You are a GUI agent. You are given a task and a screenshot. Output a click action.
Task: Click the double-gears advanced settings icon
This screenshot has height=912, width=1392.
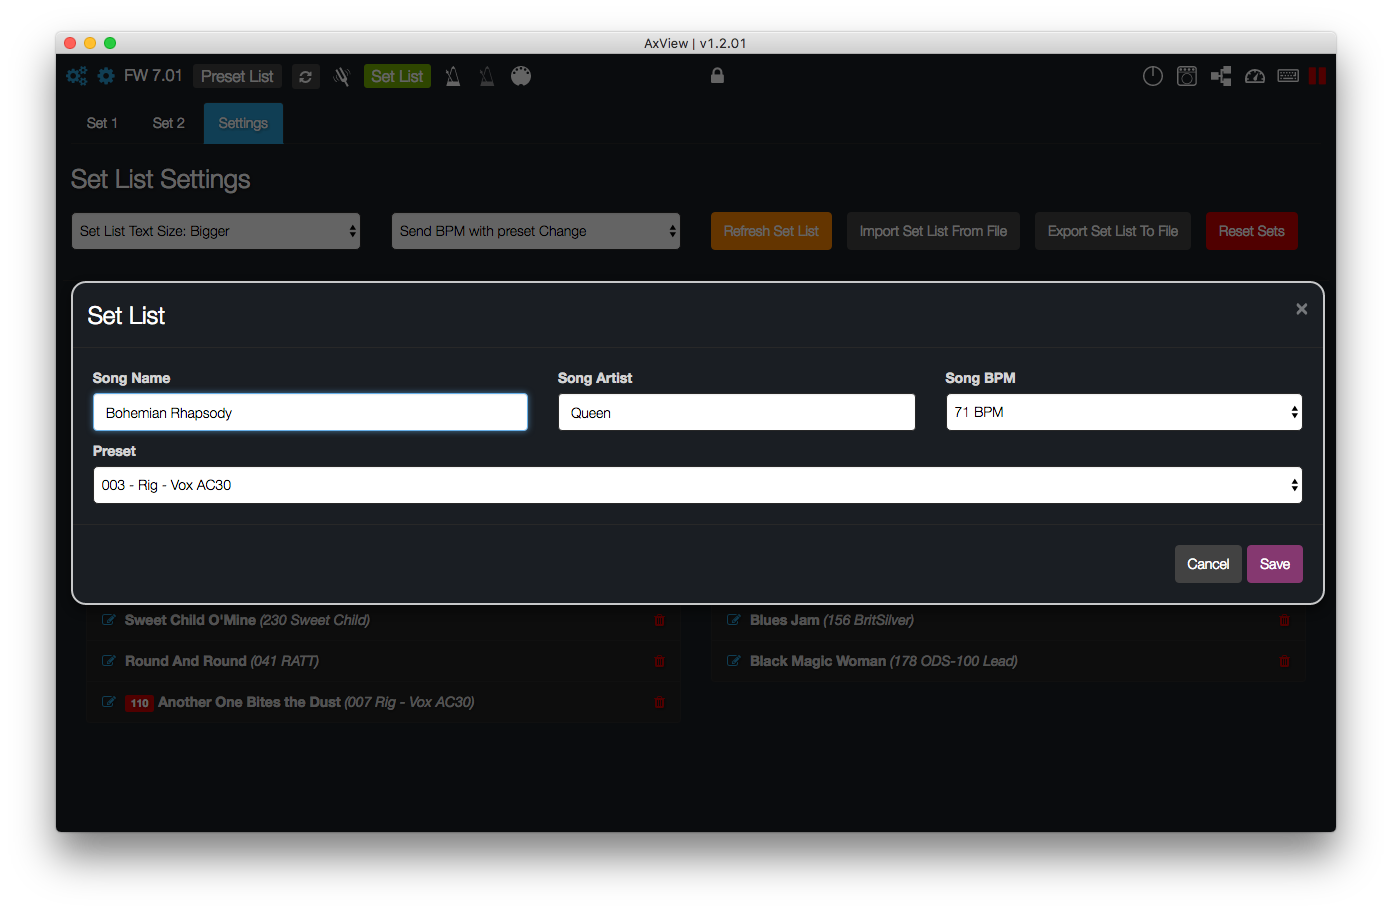[76, 76]
